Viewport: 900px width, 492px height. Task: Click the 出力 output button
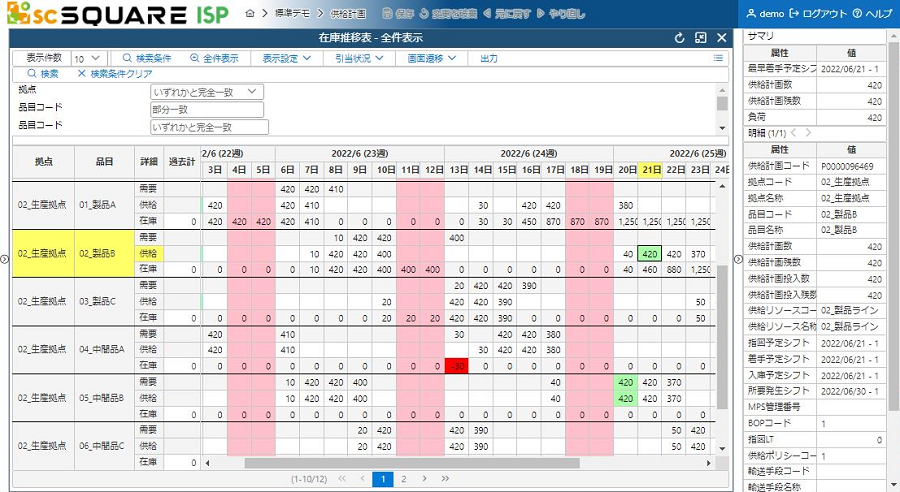tap(489, 59)
